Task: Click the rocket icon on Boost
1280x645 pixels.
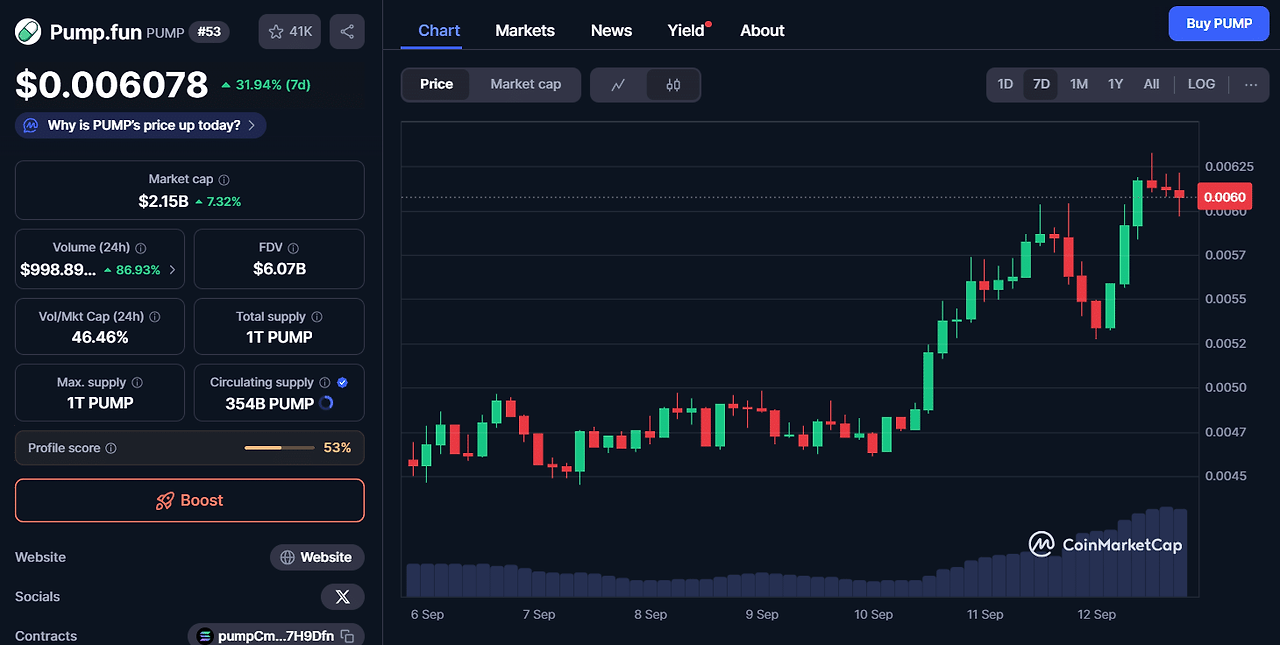Action: 165,501
